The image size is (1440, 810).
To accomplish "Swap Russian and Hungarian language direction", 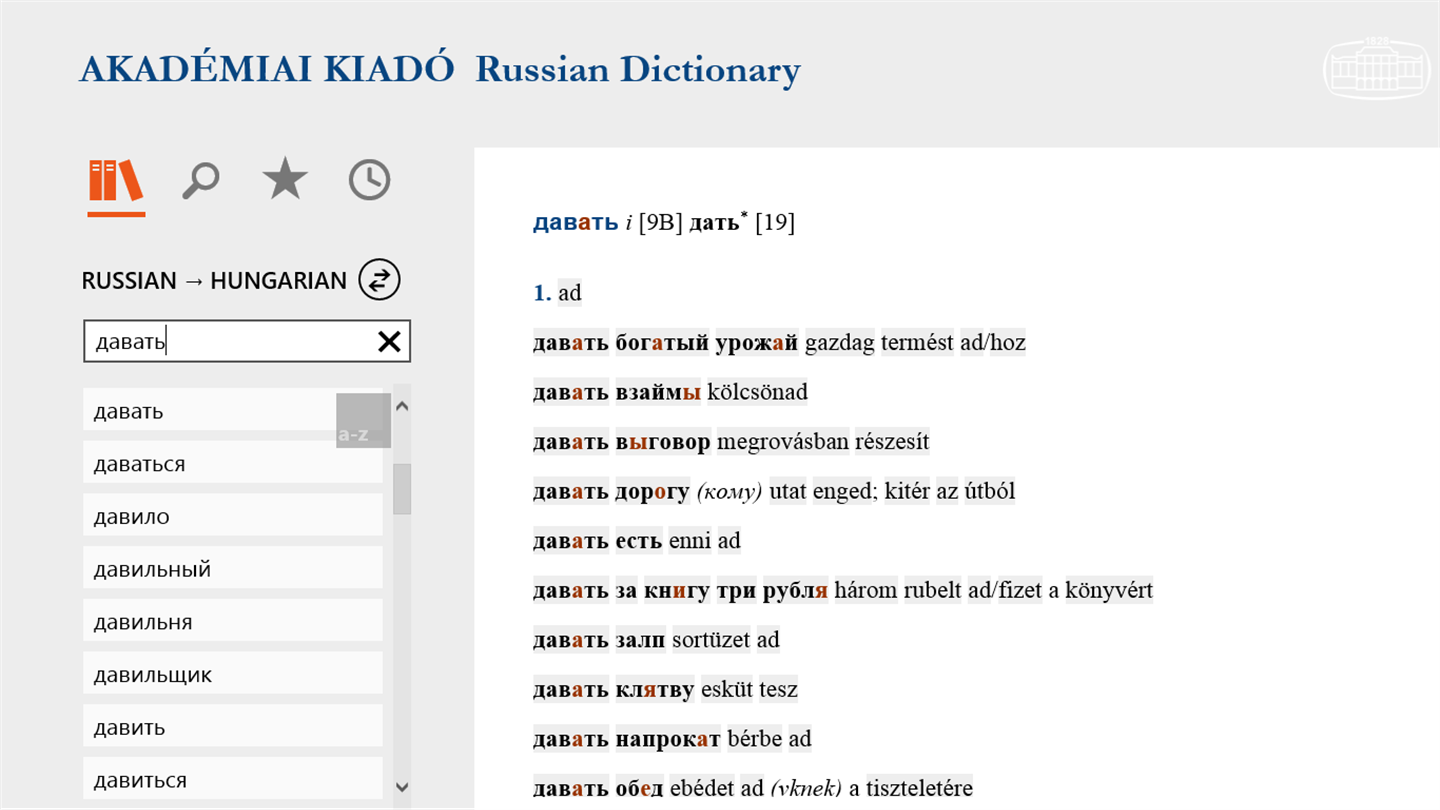I will coord(380,280).
